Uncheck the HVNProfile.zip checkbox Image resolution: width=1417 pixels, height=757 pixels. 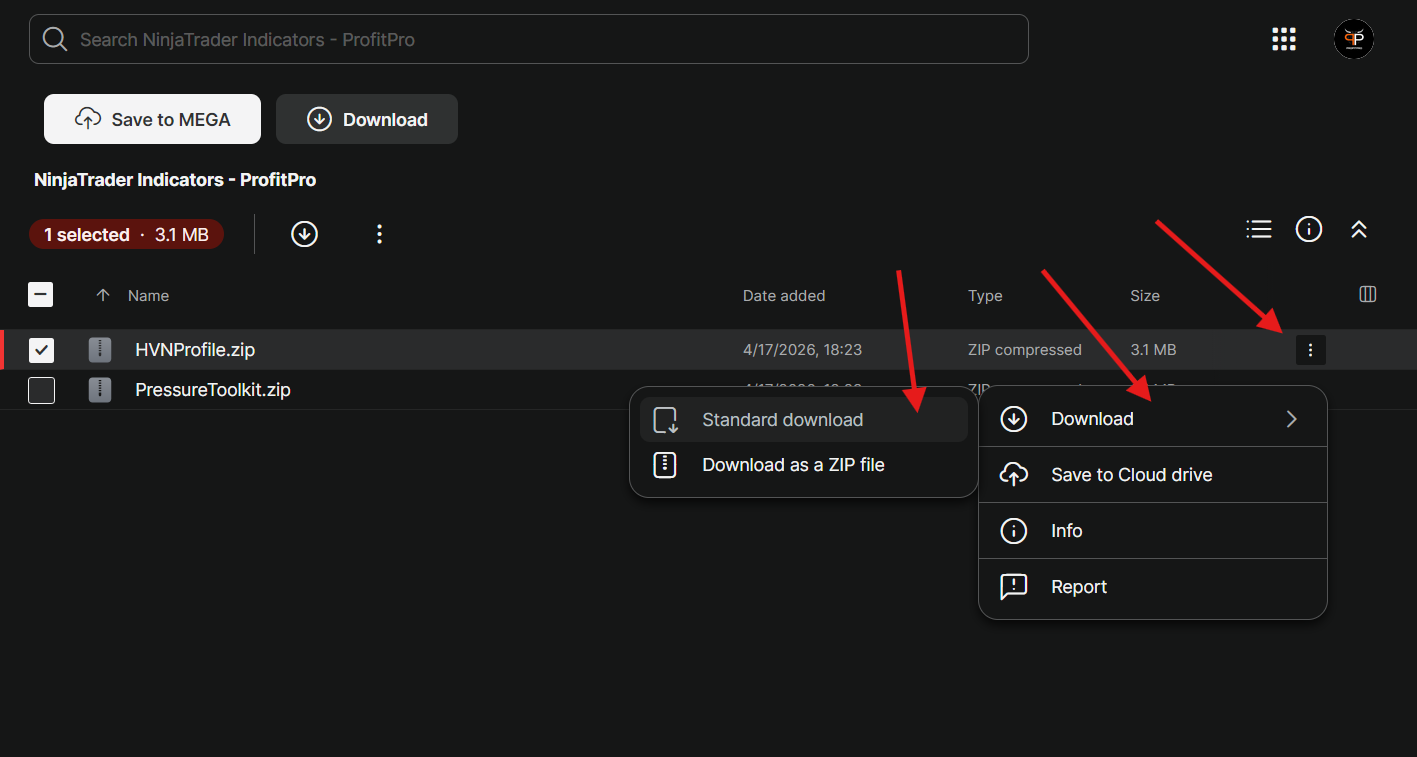41,350
